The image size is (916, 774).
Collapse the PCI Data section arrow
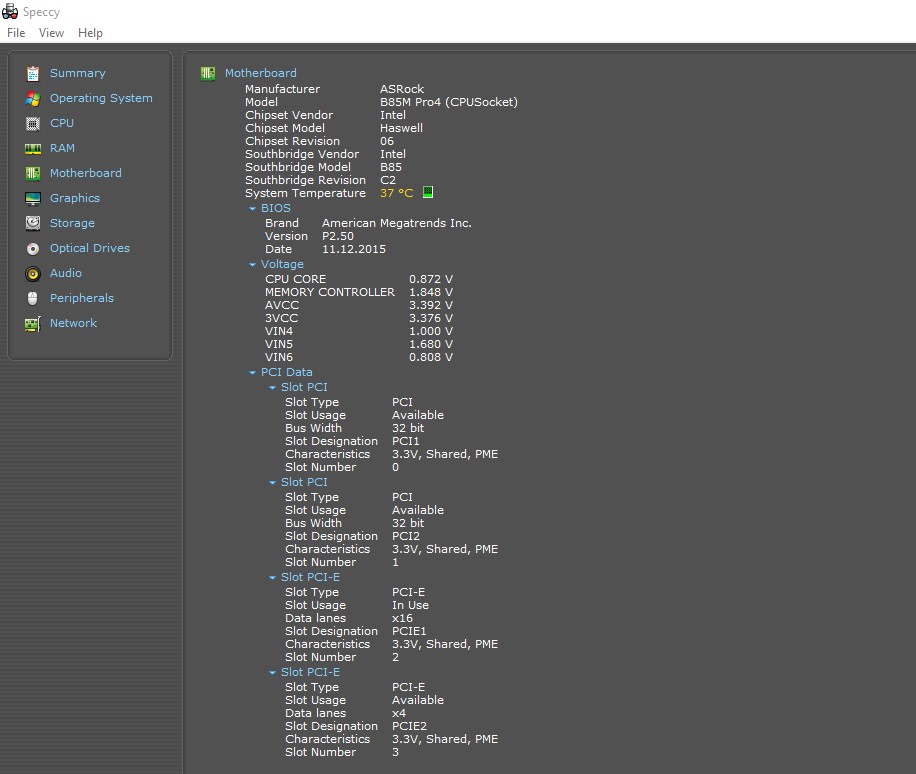252,373
